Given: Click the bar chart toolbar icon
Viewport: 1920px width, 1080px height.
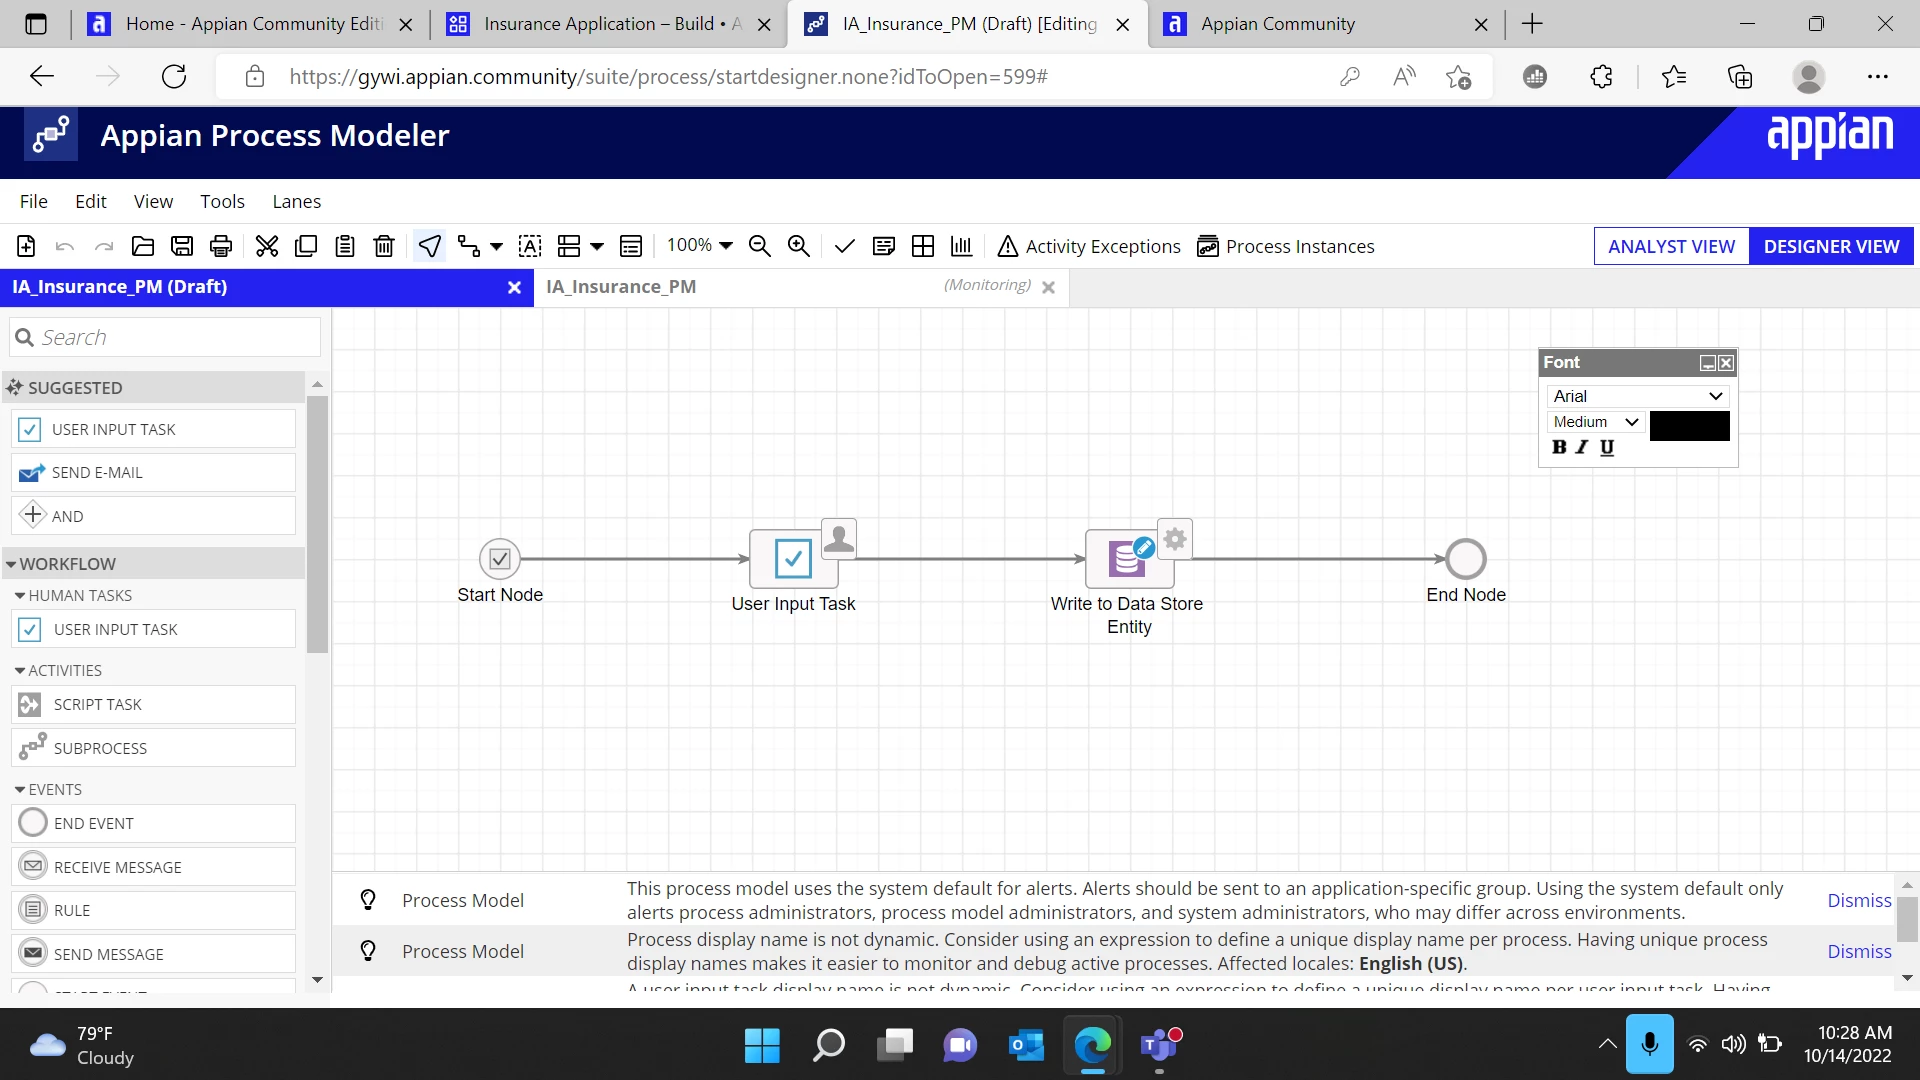Looking at the screenshot, I should pos(962,246).
